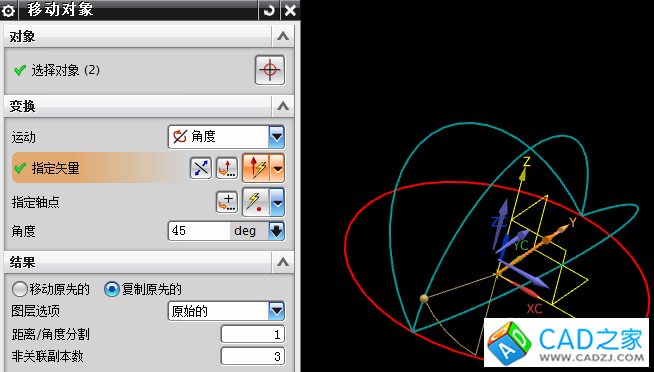Click the 角度 value input field

pos(199,231)
